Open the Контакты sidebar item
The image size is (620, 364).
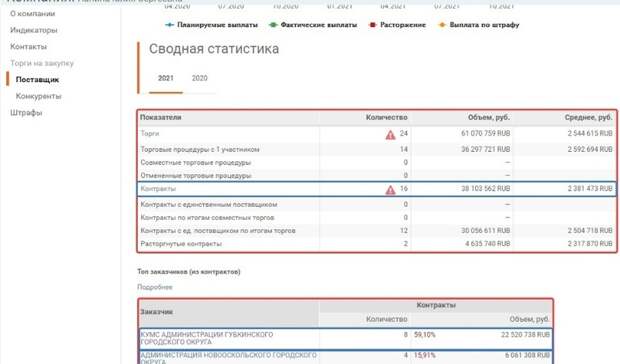pyautogui.click(x=28, y=47)
